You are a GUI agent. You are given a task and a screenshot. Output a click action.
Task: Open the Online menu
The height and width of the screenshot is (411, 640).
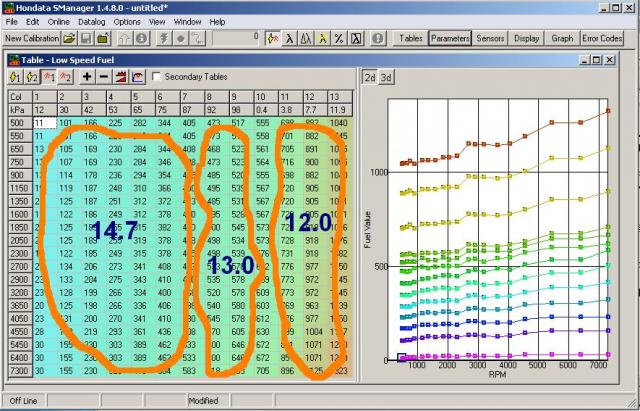coord(59,21)
